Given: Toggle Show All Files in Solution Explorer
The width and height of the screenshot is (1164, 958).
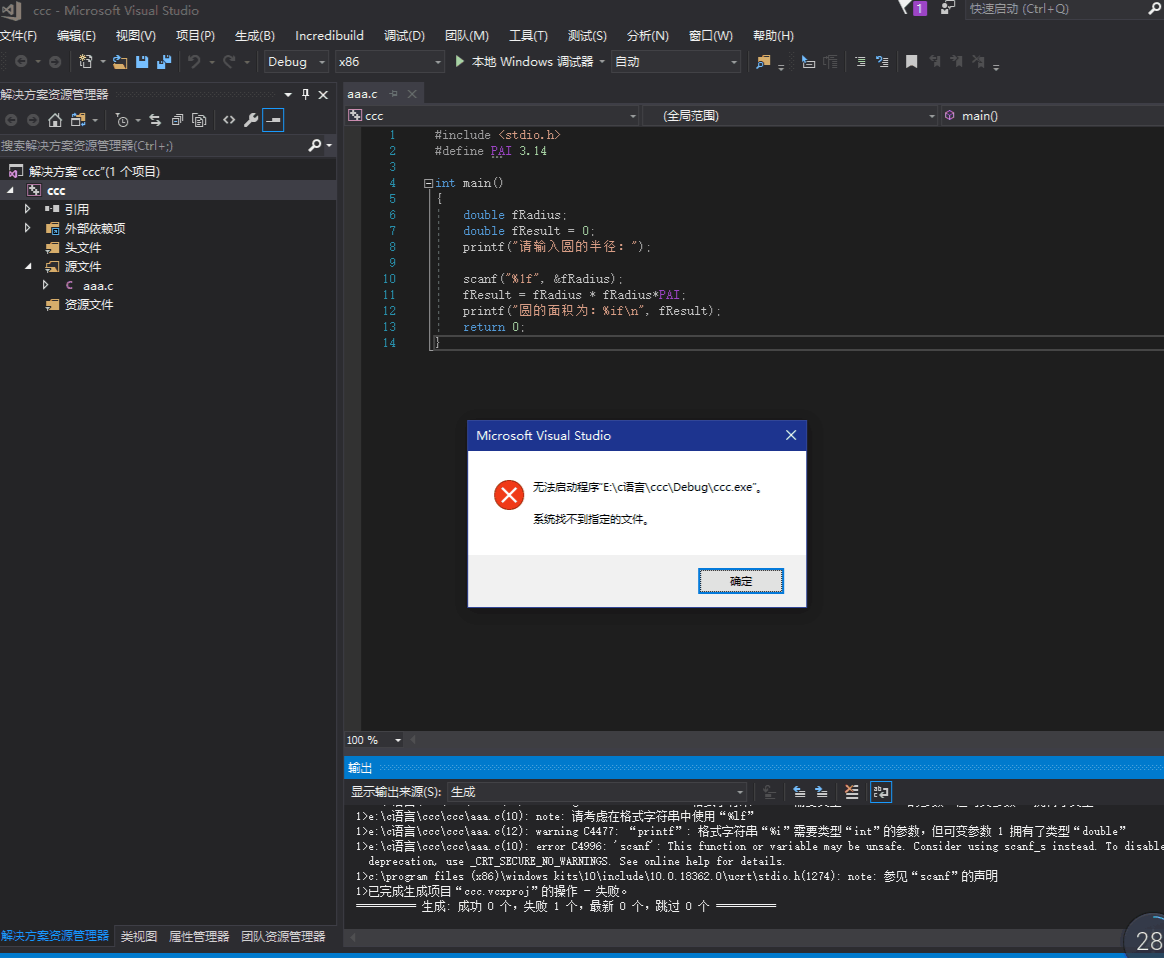Looking at the screenshot, I should click(x=199, y=119).
